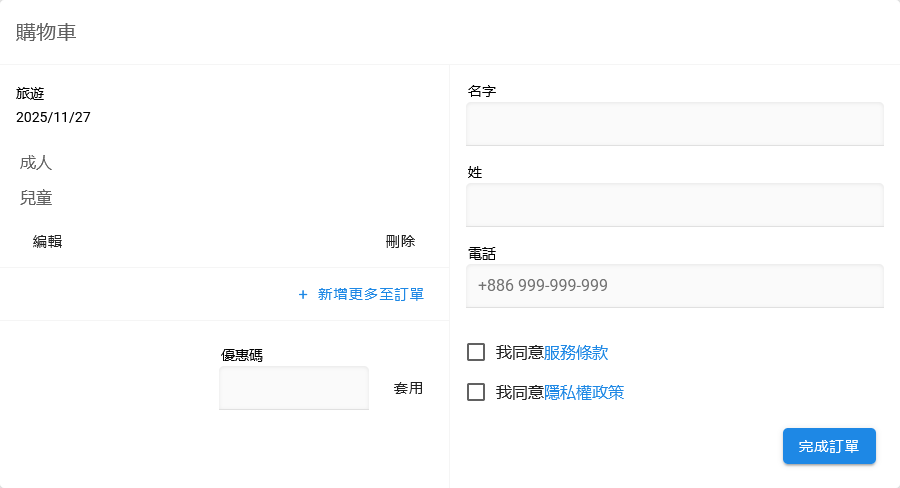
Task: Open the 服務條款 link
Action: [576, 352]
